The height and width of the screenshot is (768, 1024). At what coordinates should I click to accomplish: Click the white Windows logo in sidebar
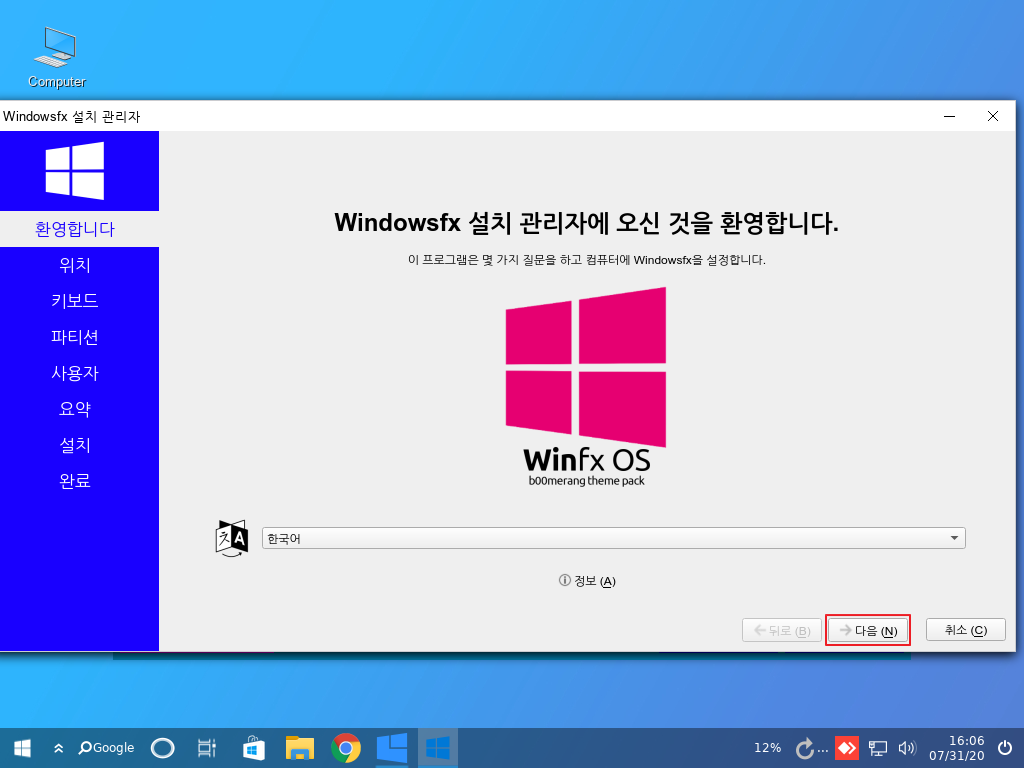[74, 170]
